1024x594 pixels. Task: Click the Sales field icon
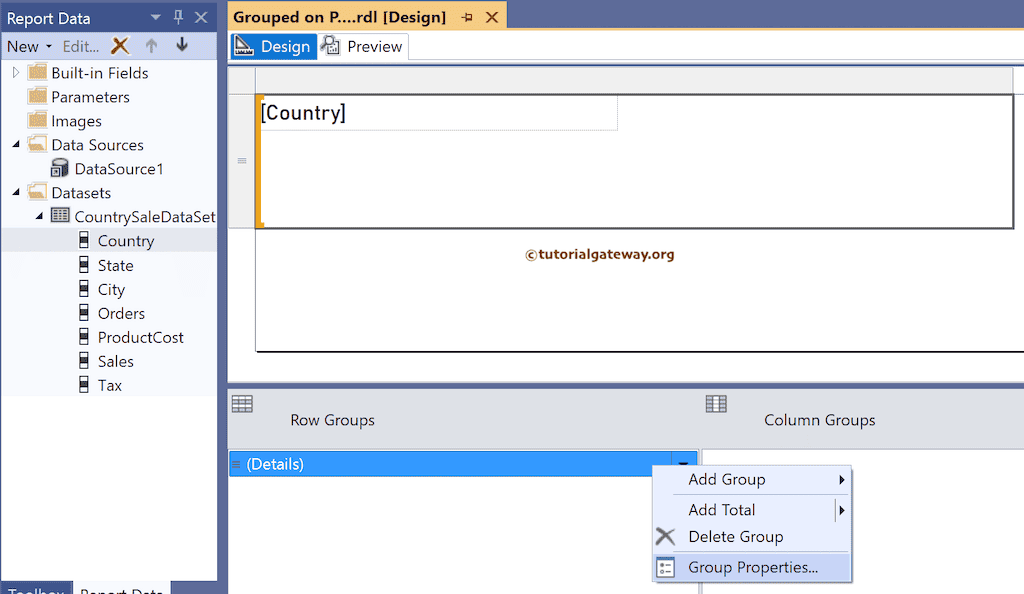point(84,360)
